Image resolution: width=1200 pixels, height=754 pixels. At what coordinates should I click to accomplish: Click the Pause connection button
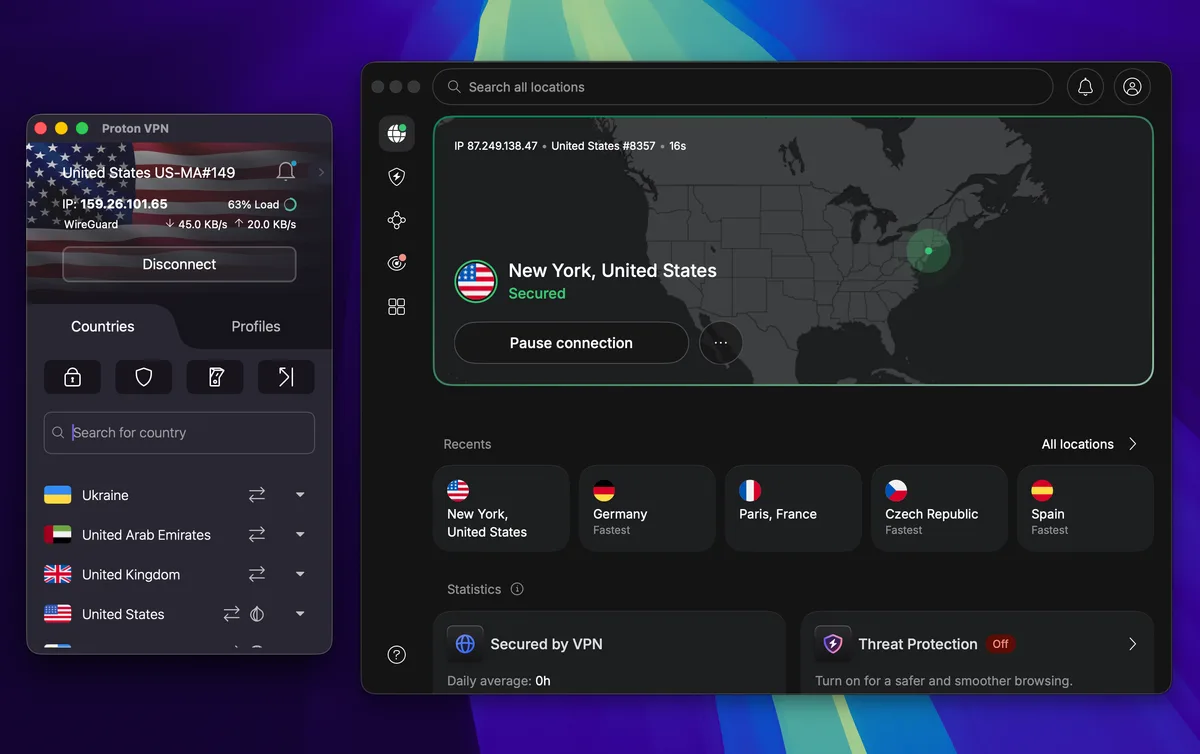[571, 343]
